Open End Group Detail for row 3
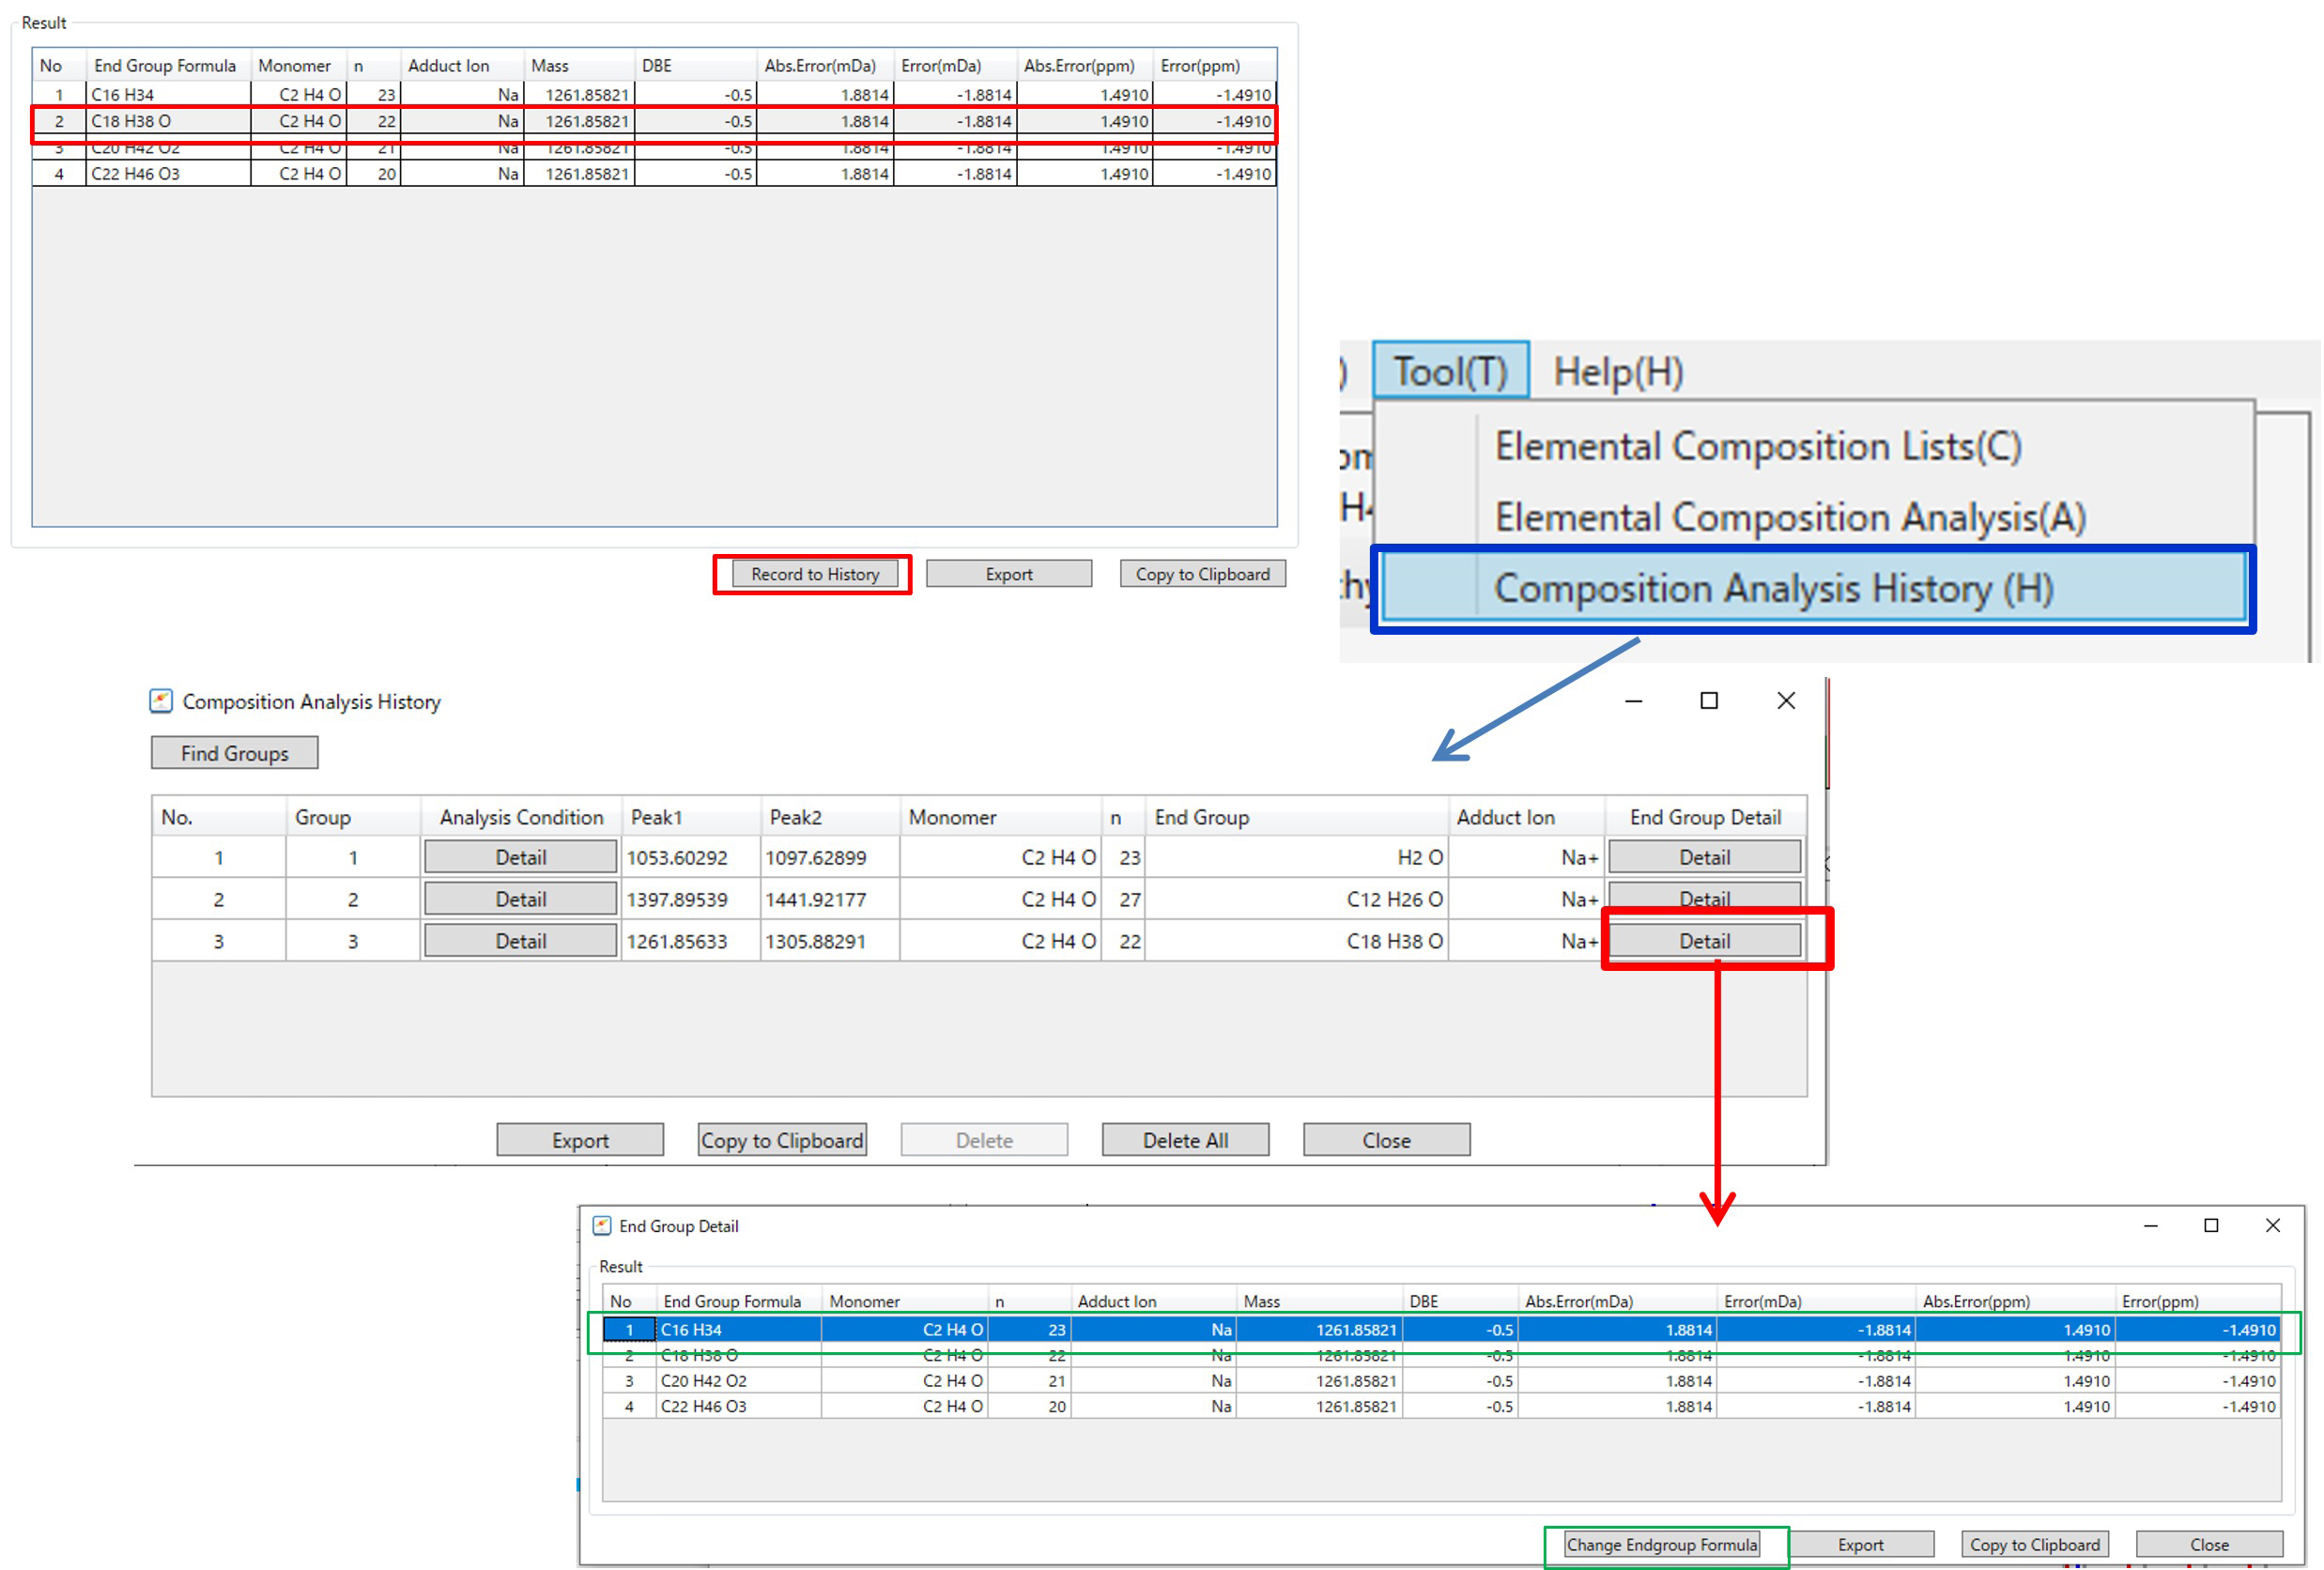 [x=1704, y=941]
